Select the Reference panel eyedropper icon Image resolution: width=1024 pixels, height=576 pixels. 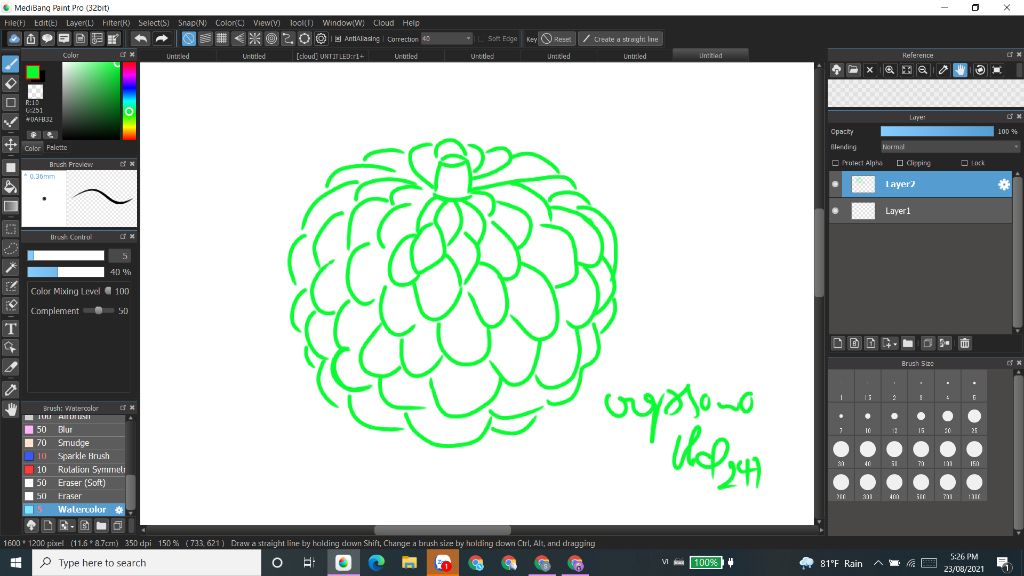point(943,70)
